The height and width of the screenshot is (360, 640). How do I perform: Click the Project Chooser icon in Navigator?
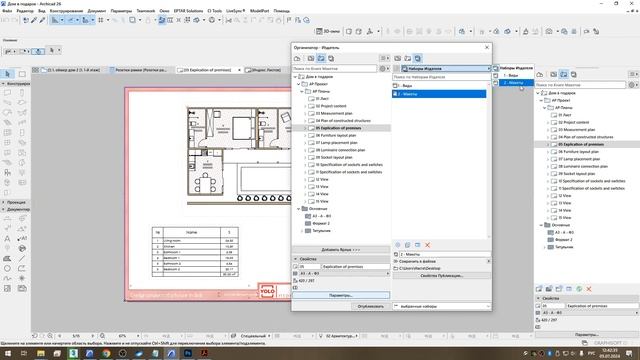click(540, 74)
